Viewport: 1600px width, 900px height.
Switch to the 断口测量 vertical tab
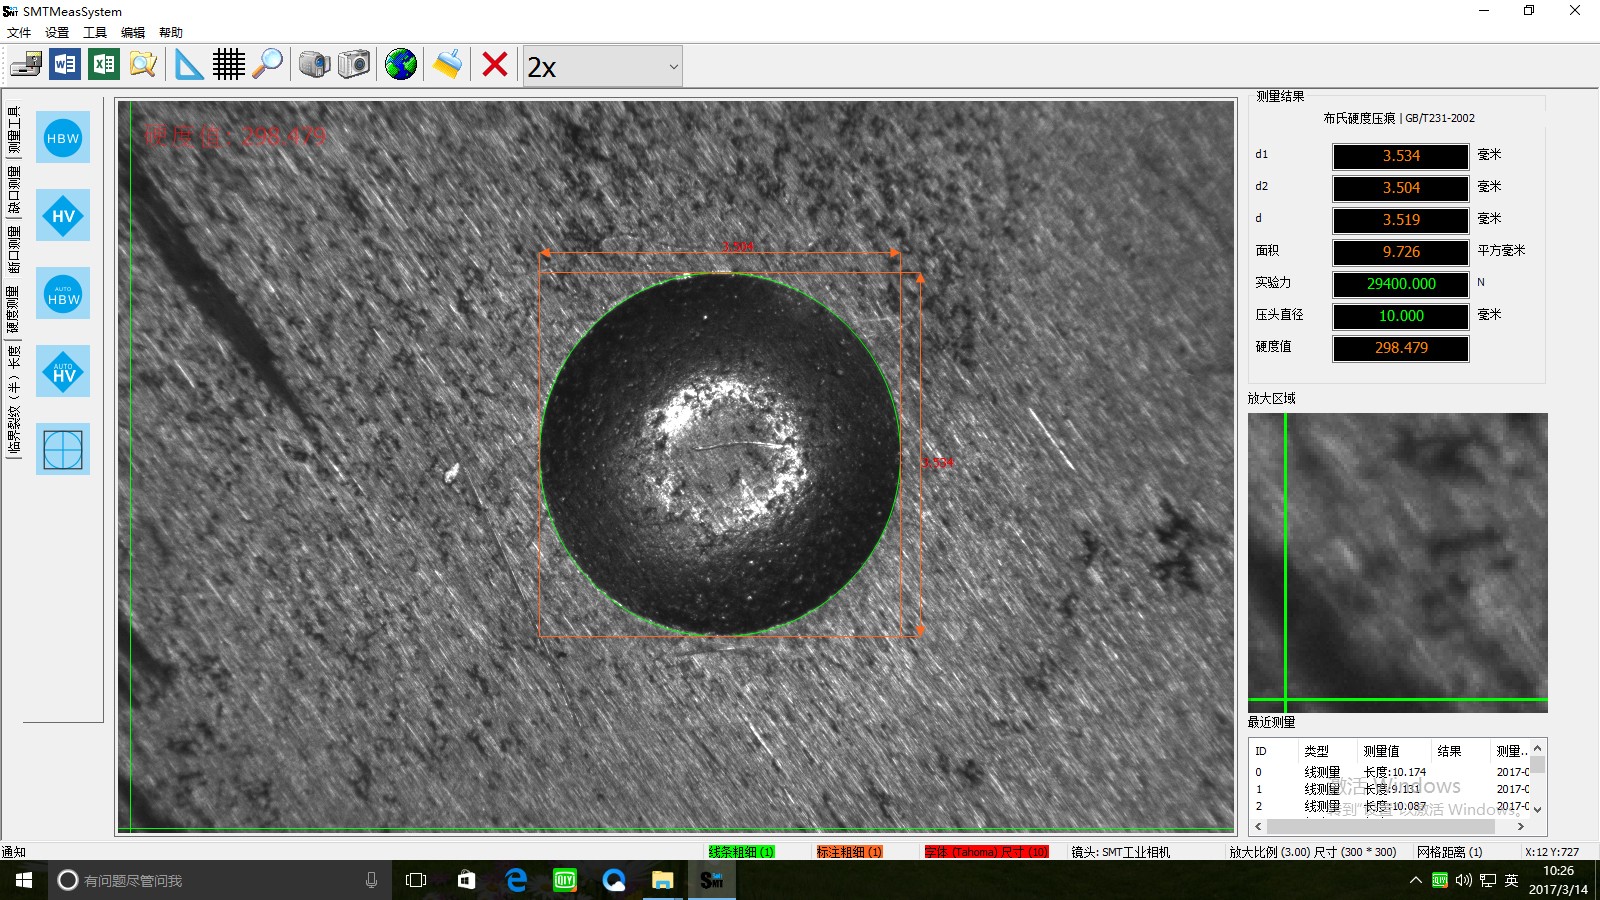[x=13, y=250]
